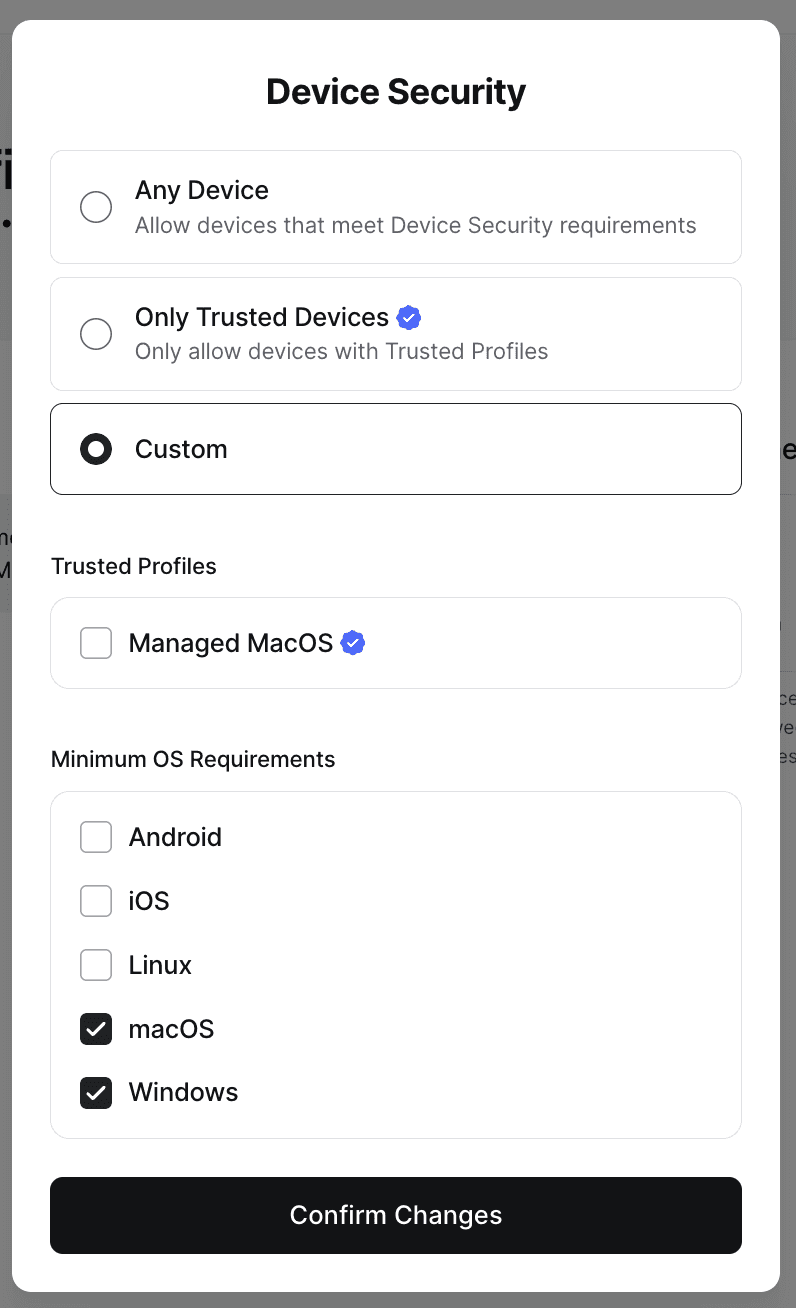Viewport: 796px width, 1308px height.
Task: Choose the Only Trusted Devices radio option
Action: pos(96,334)
